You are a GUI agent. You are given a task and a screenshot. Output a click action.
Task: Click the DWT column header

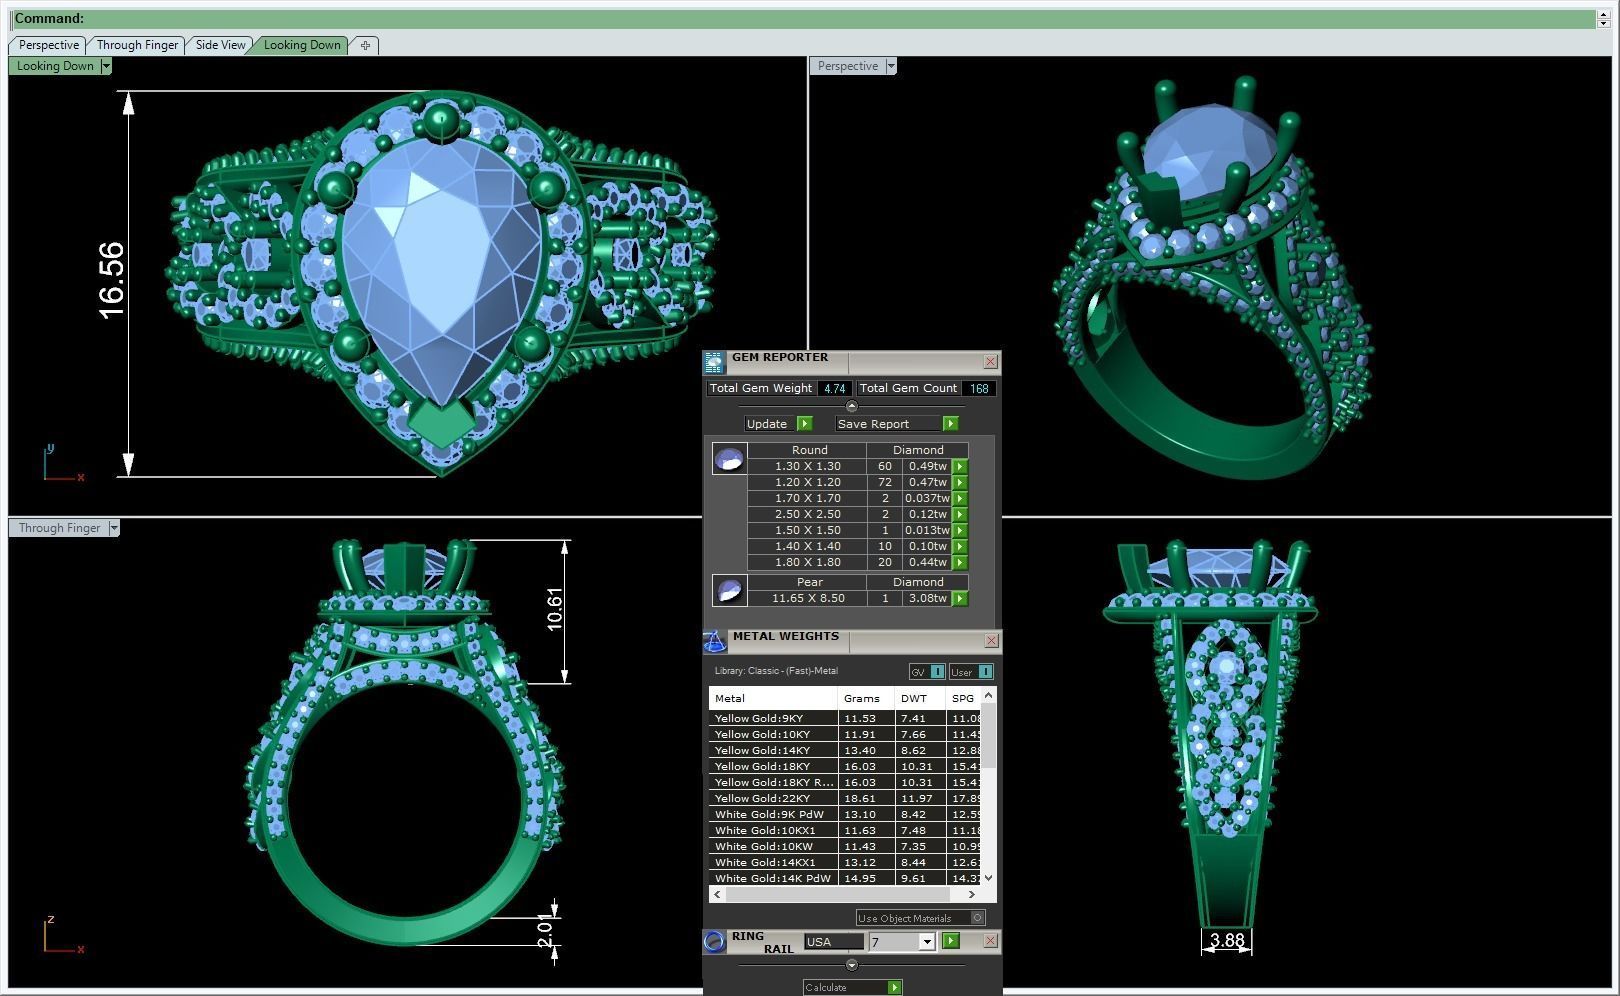point(920,698)
